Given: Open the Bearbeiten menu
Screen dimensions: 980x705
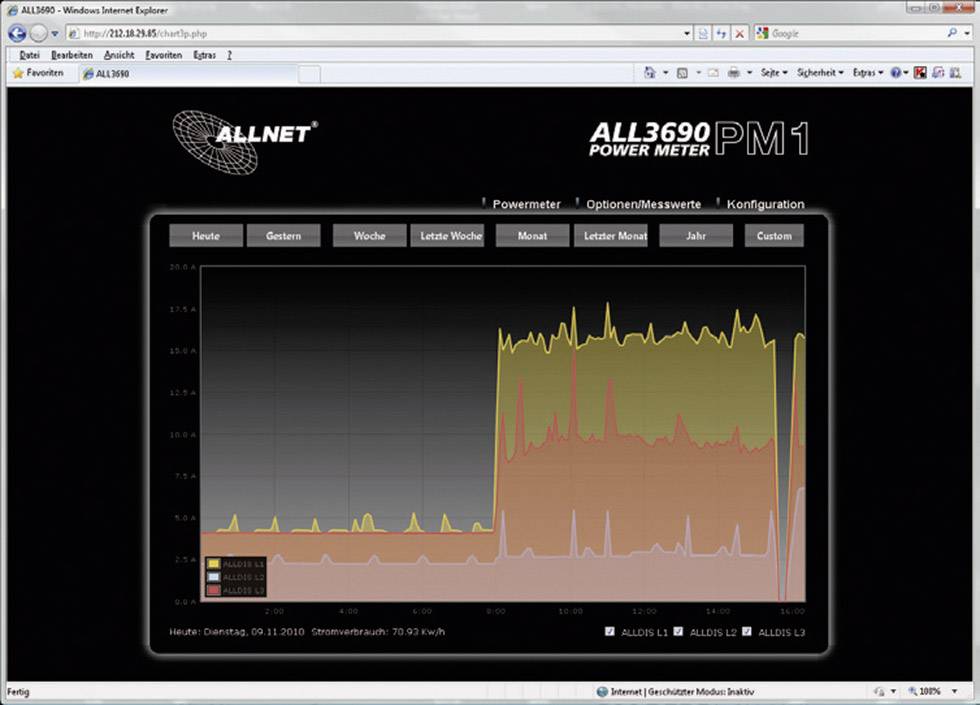Looking at the screenshot, I should [71, 55].
